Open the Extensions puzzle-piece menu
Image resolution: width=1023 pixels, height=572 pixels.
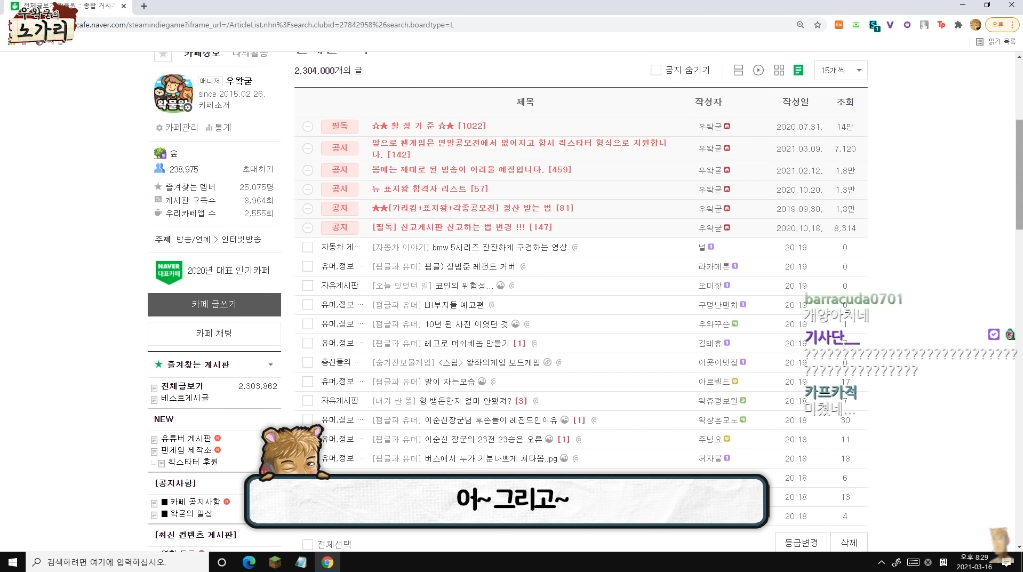click(958, 25)
